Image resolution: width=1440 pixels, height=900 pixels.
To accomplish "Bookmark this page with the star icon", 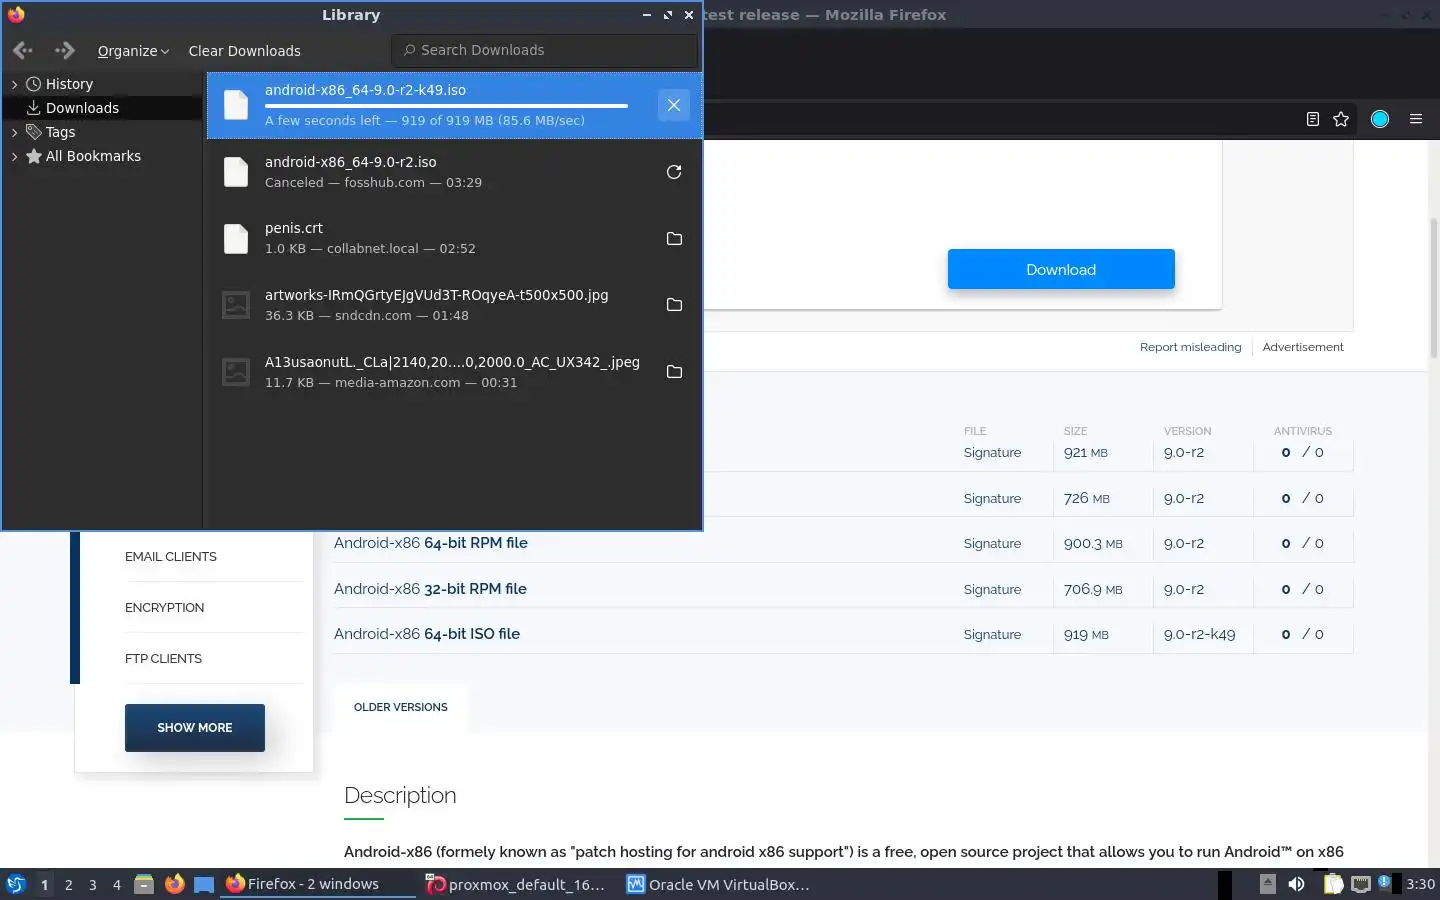I will (1341, 119).
